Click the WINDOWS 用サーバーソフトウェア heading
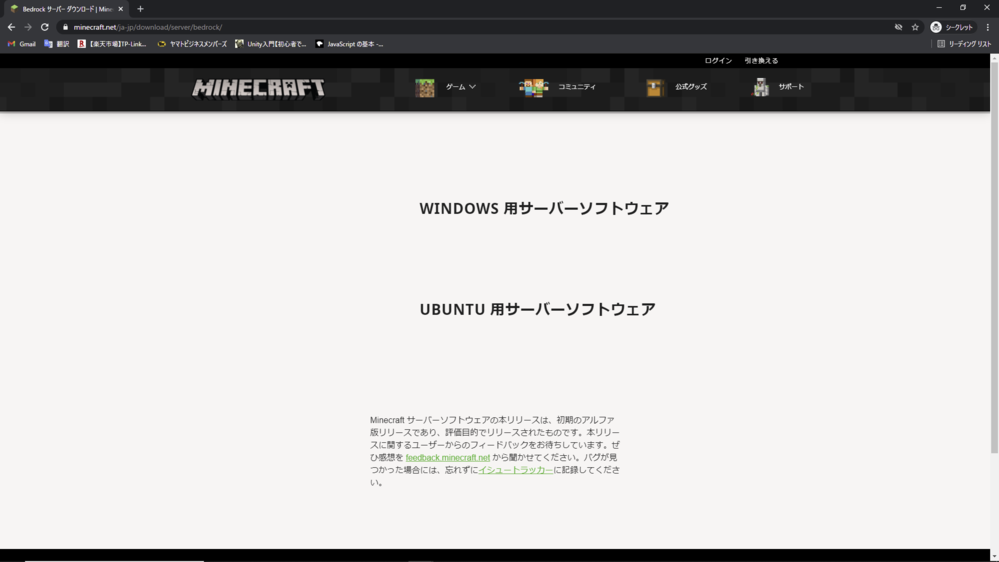Image resolution: width=999 pixels, height=562 pixels. point(544,208)
